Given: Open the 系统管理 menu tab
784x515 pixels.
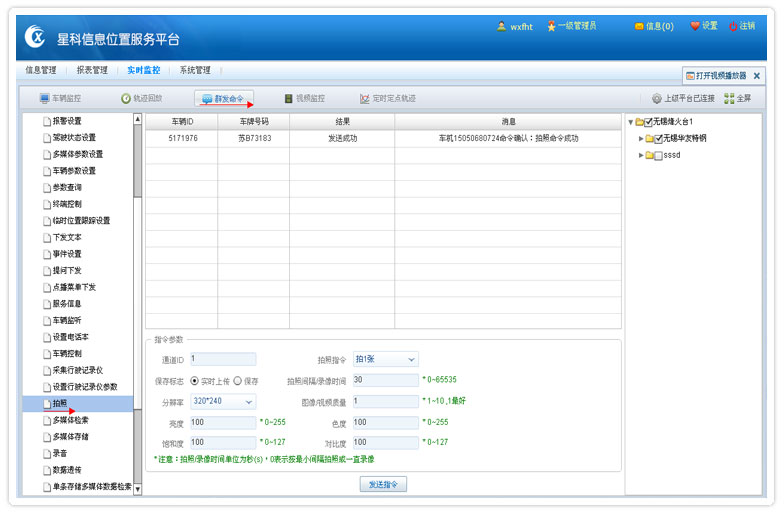Looking at the screenshot, I should (x=195, y=71).
